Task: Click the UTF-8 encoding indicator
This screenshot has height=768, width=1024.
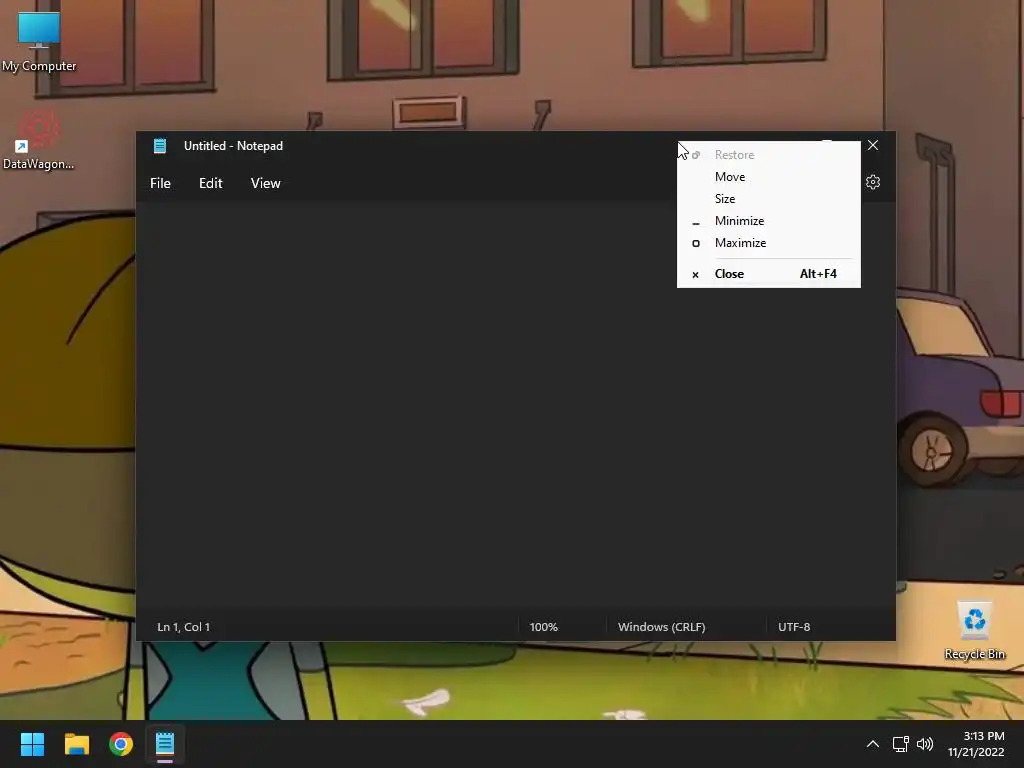Action: coord(794,627)
